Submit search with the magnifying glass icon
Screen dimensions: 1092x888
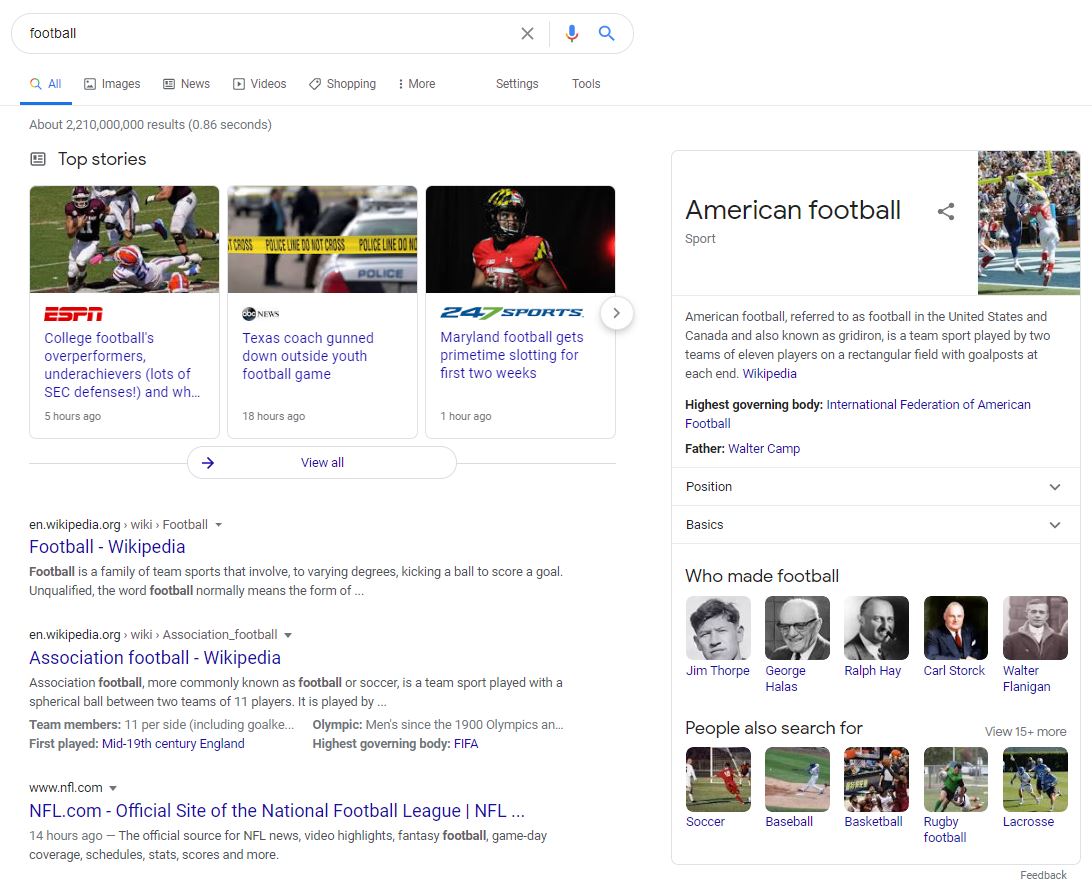click(x=607, y=33)
